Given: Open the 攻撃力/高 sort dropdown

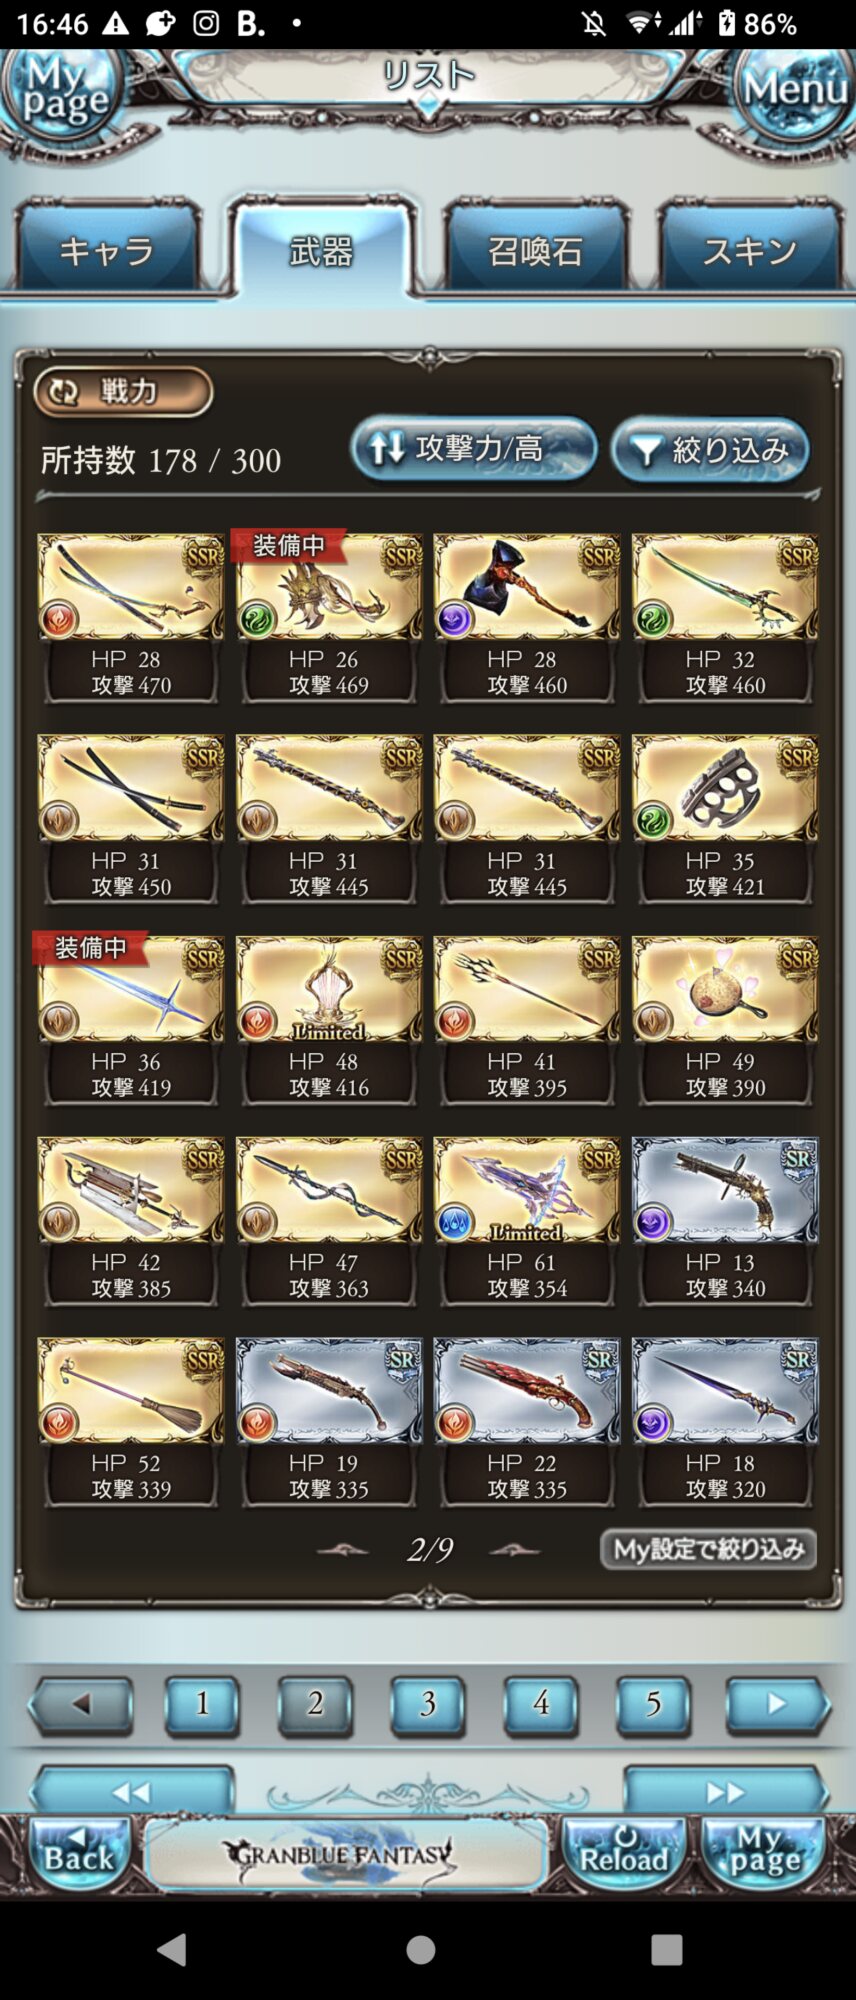Looking at the screenshot, I should 474,449.
